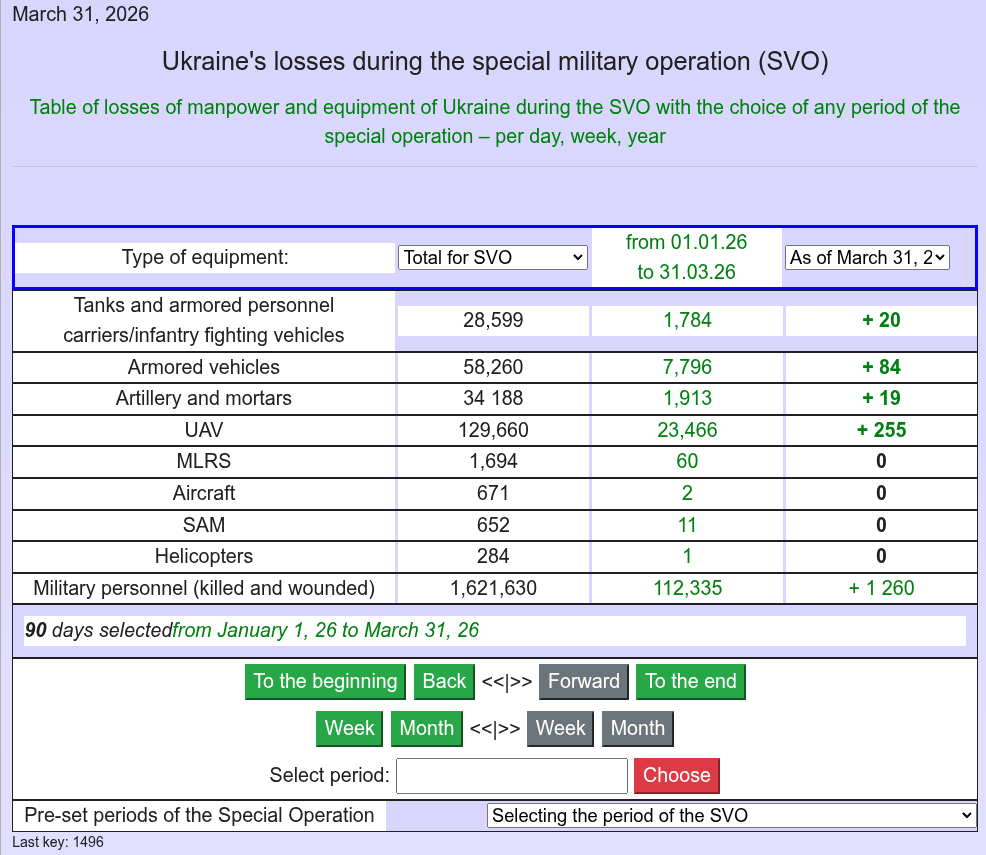
Task: Click the green 'Table of losses of manpower' subtitle
Action: tap(495, 122)
